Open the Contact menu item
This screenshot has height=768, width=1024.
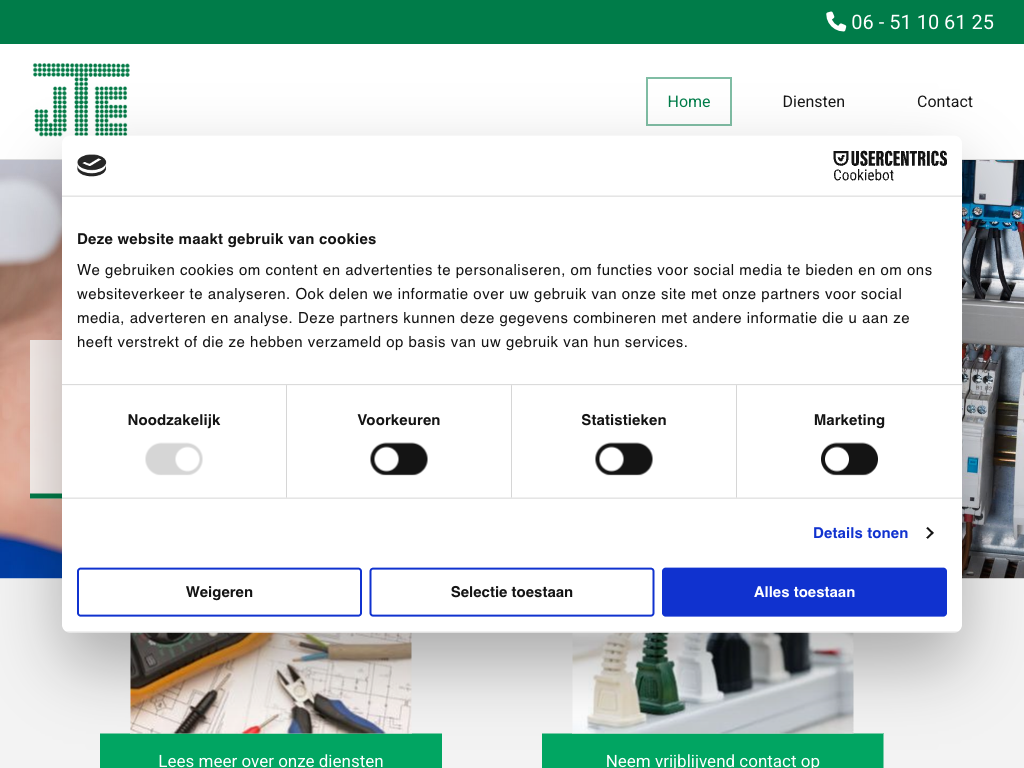[x=944, y=102]
